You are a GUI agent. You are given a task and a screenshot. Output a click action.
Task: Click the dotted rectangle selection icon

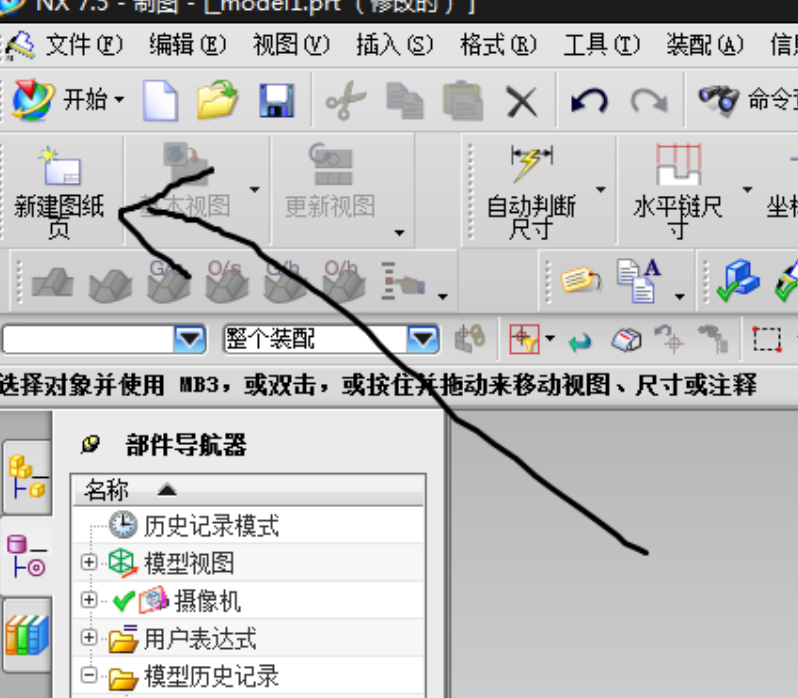(767, 339)
